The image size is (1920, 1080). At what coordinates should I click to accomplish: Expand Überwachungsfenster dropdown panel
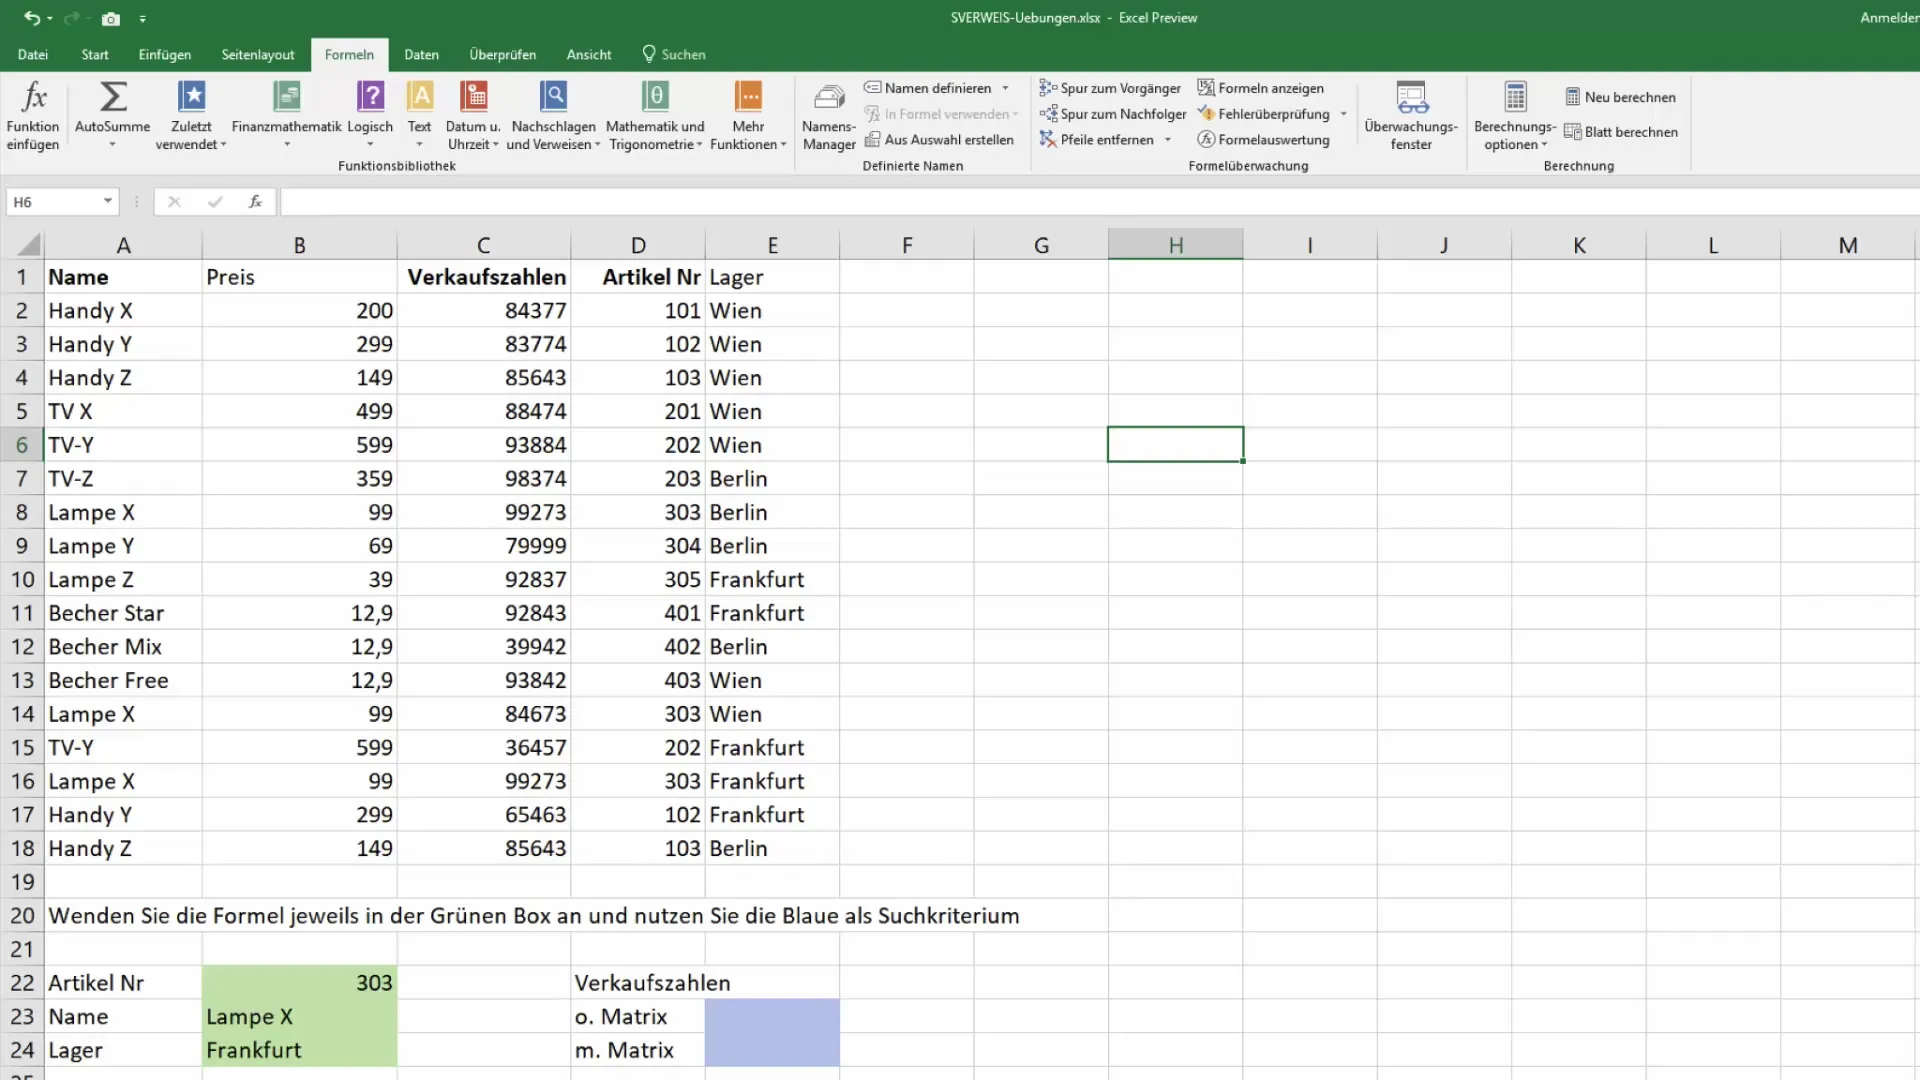tap(1410, 115)
